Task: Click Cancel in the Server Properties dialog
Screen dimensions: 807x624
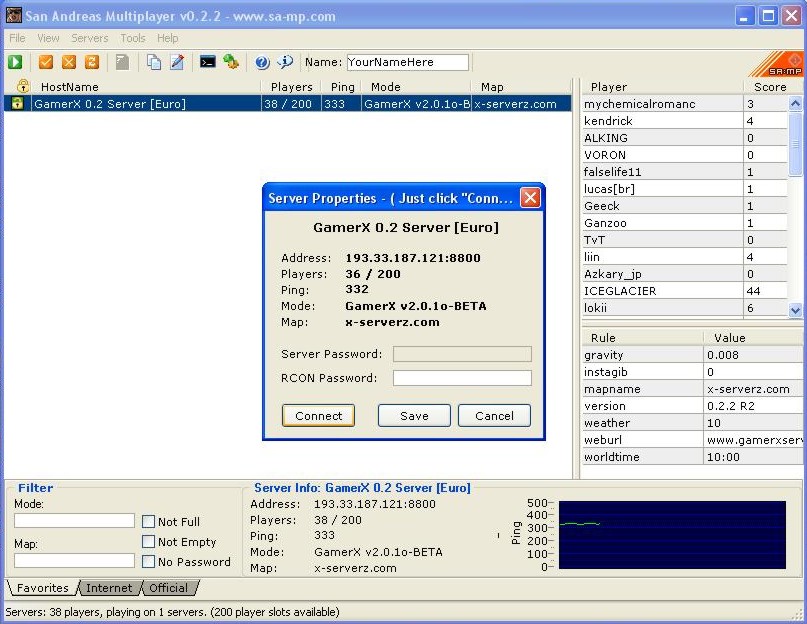Action: tap(494, 415)
